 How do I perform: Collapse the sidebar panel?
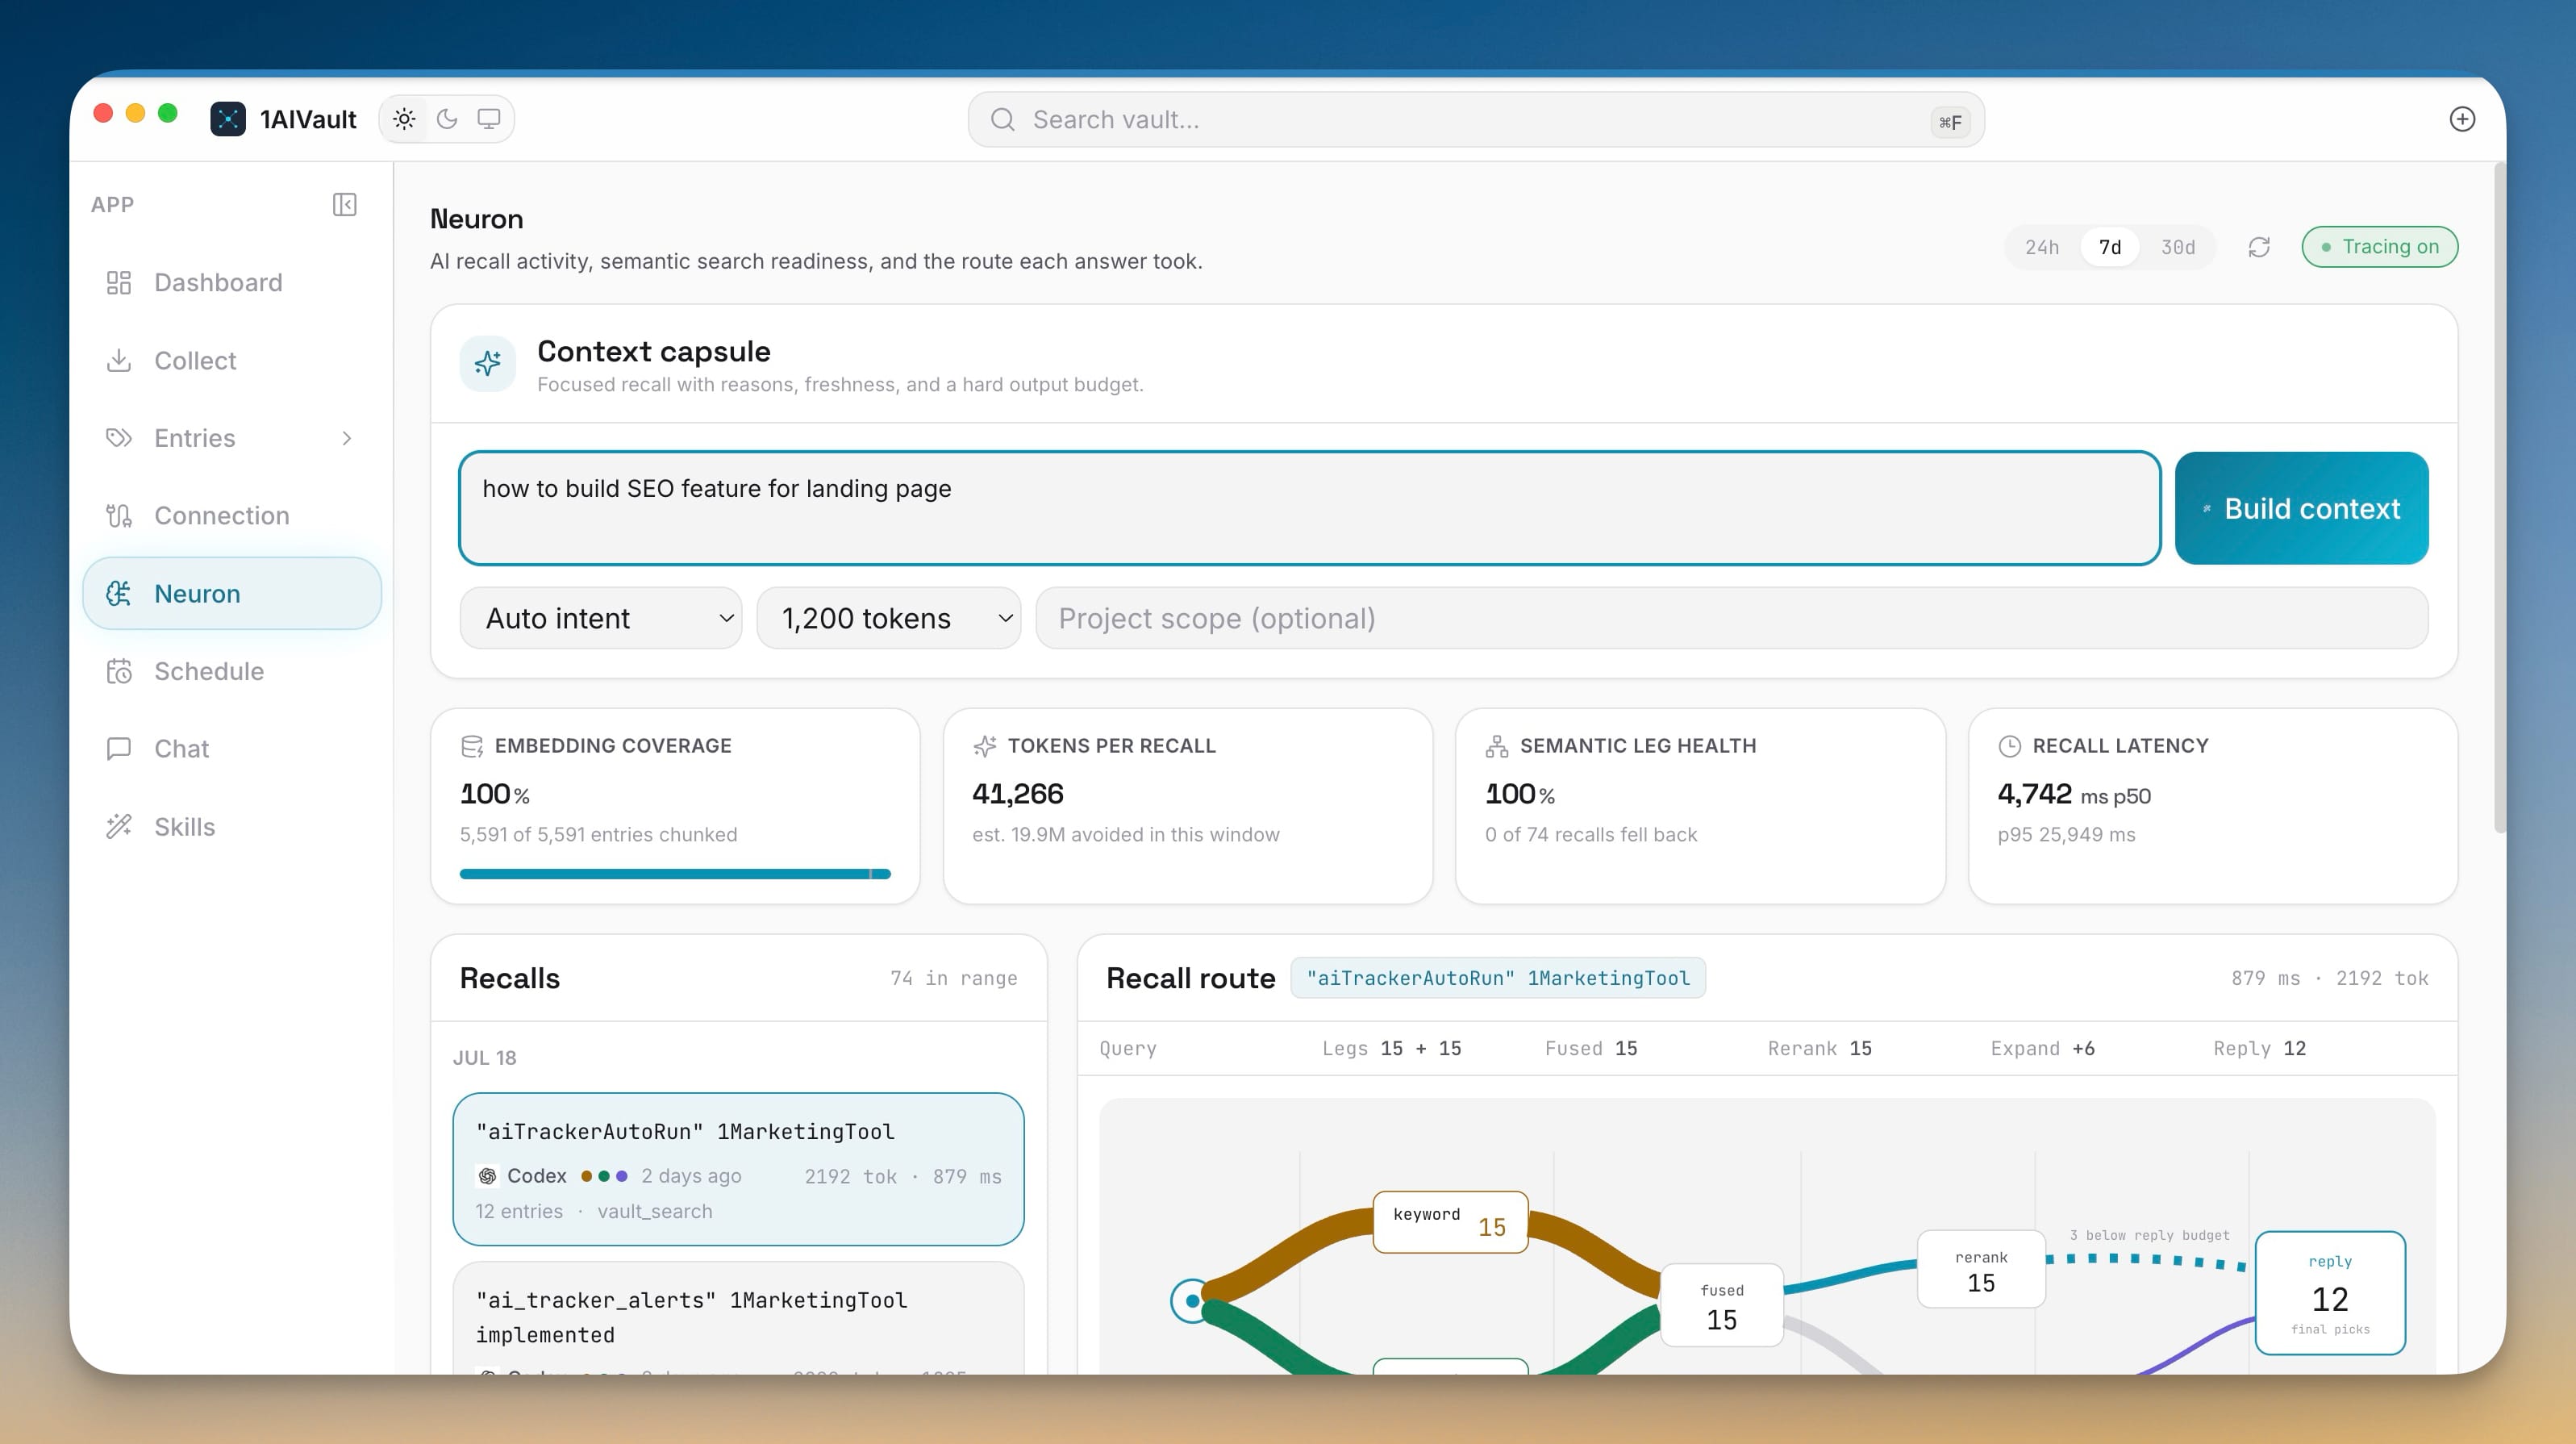(x=344, y=205)
